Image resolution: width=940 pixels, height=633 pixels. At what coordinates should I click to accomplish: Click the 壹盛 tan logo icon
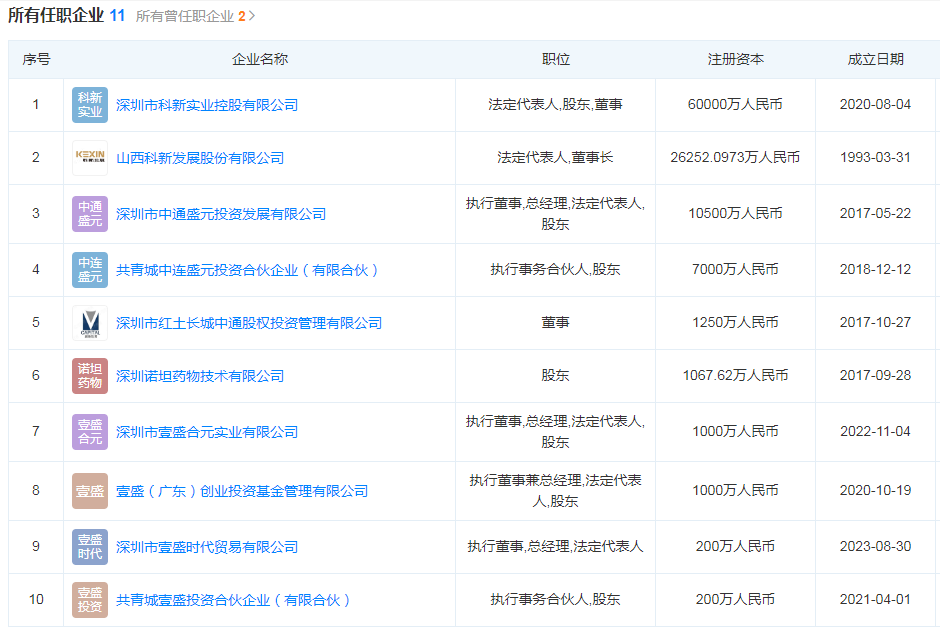click(x=90, y=491)
